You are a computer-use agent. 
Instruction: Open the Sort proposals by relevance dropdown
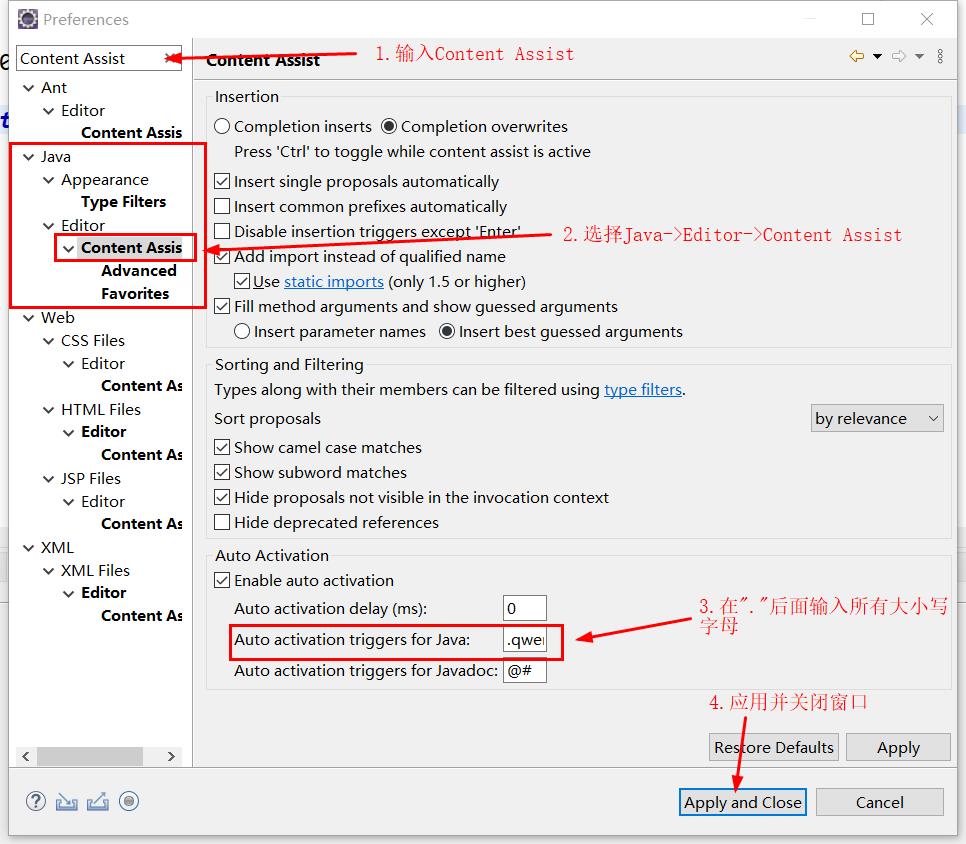877,418
